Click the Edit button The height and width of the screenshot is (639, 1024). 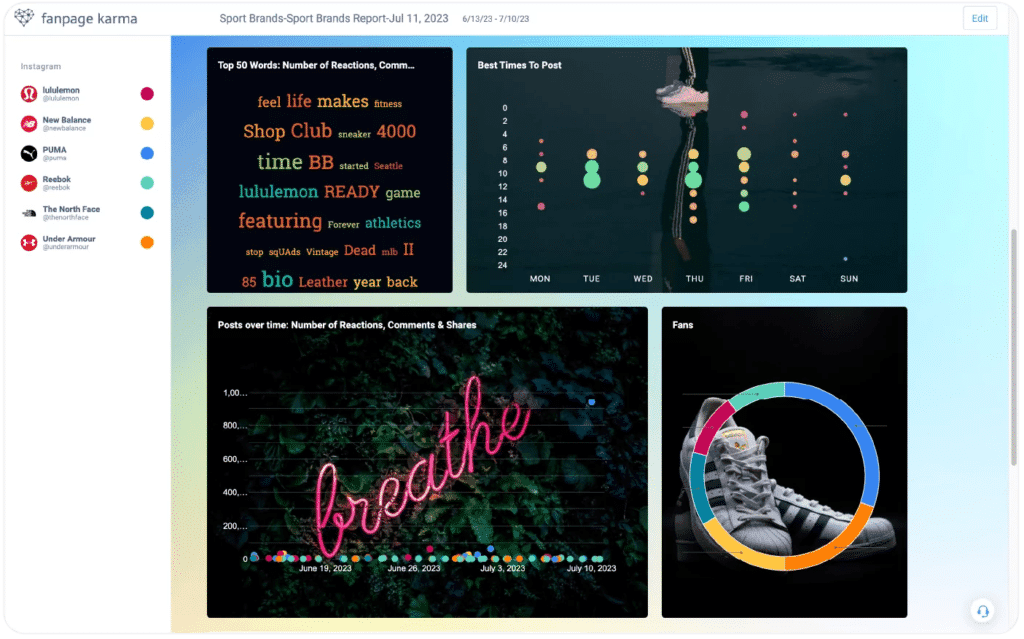[x=979, y=18]
